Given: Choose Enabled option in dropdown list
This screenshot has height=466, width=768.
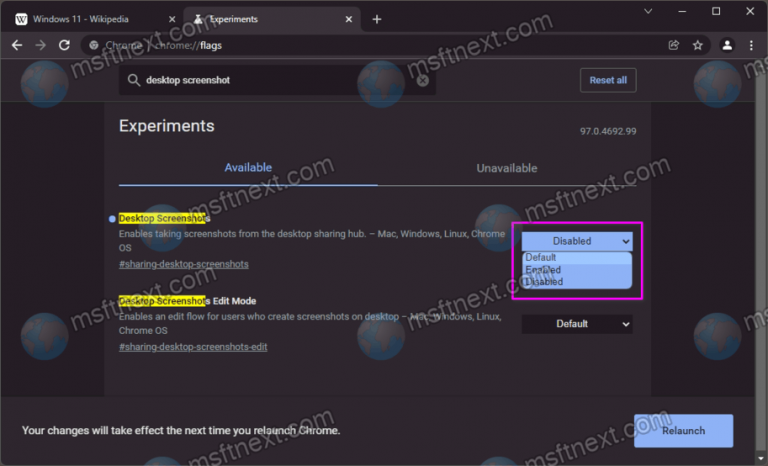Looking at the screenshot, I should click(577, 270).
